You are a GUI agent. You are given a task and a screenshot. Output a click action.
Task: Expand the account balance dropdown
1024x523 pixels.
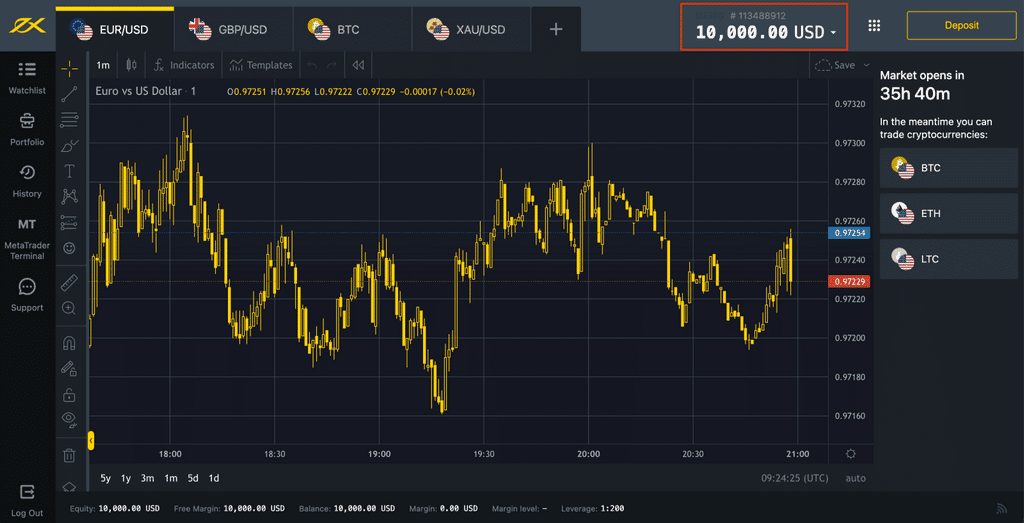(x=833, y=33)
